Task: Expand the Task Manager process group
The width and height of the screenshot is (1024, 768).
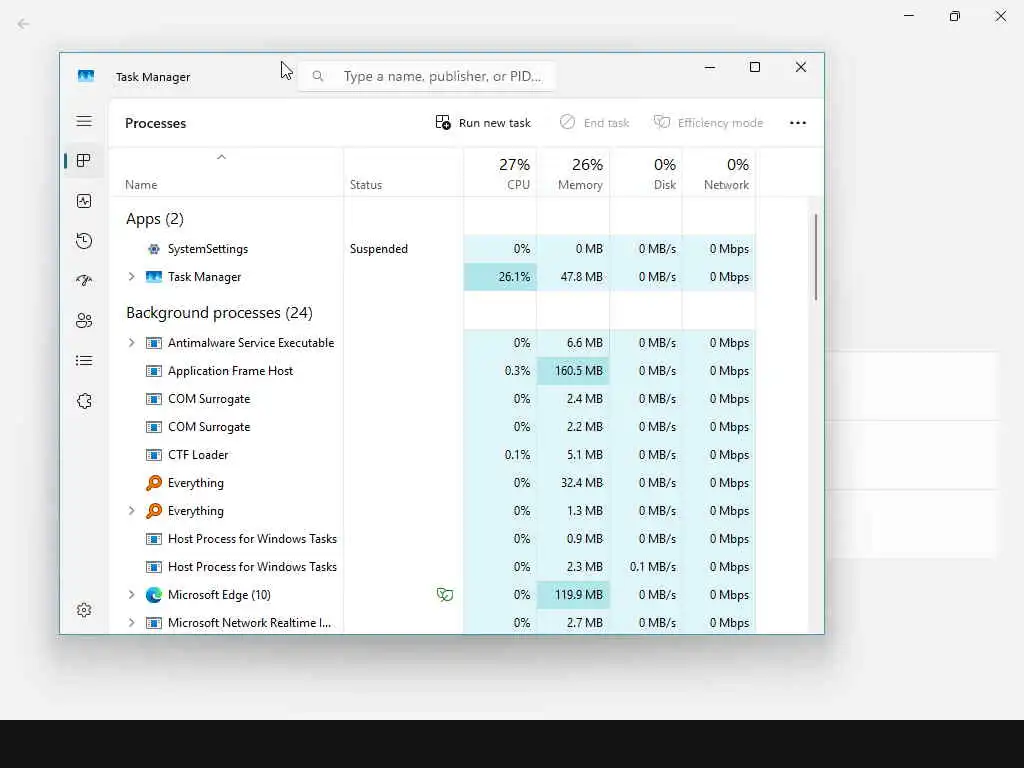Action: pyautogui.click(x=131, y=277)
